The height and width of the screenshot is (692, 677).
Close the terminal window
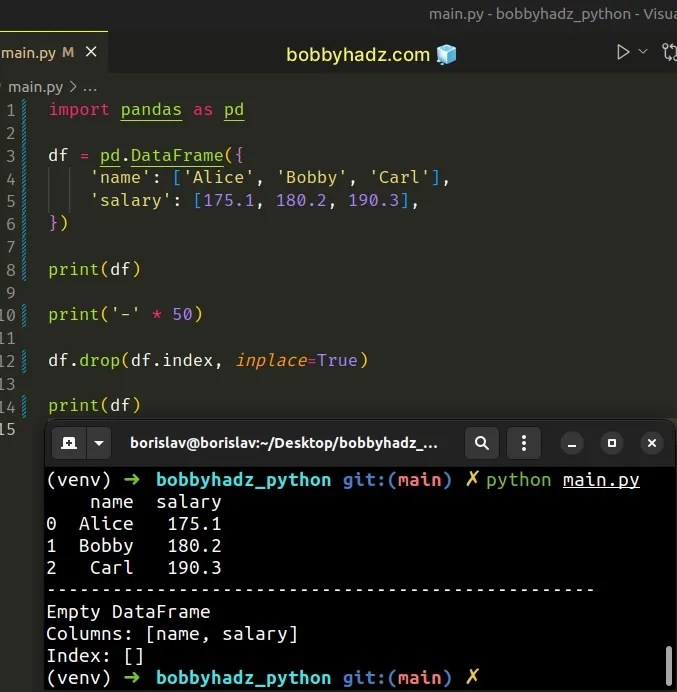click(x=651, y=443)
